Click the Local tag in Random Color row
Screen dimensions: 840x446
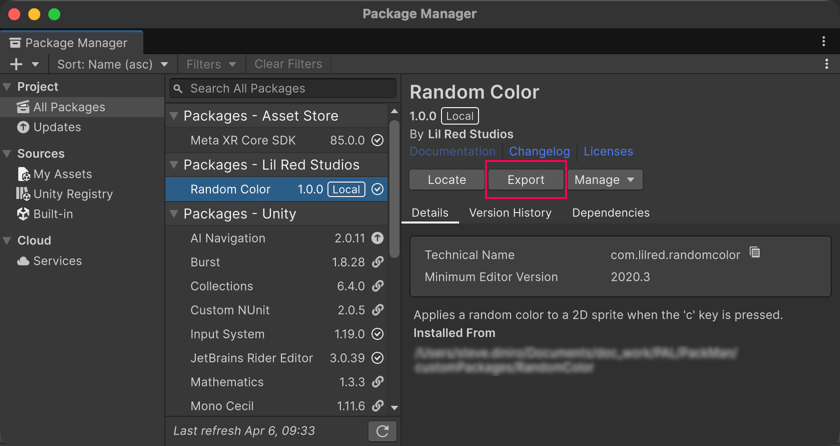click(x=346, y=189)
